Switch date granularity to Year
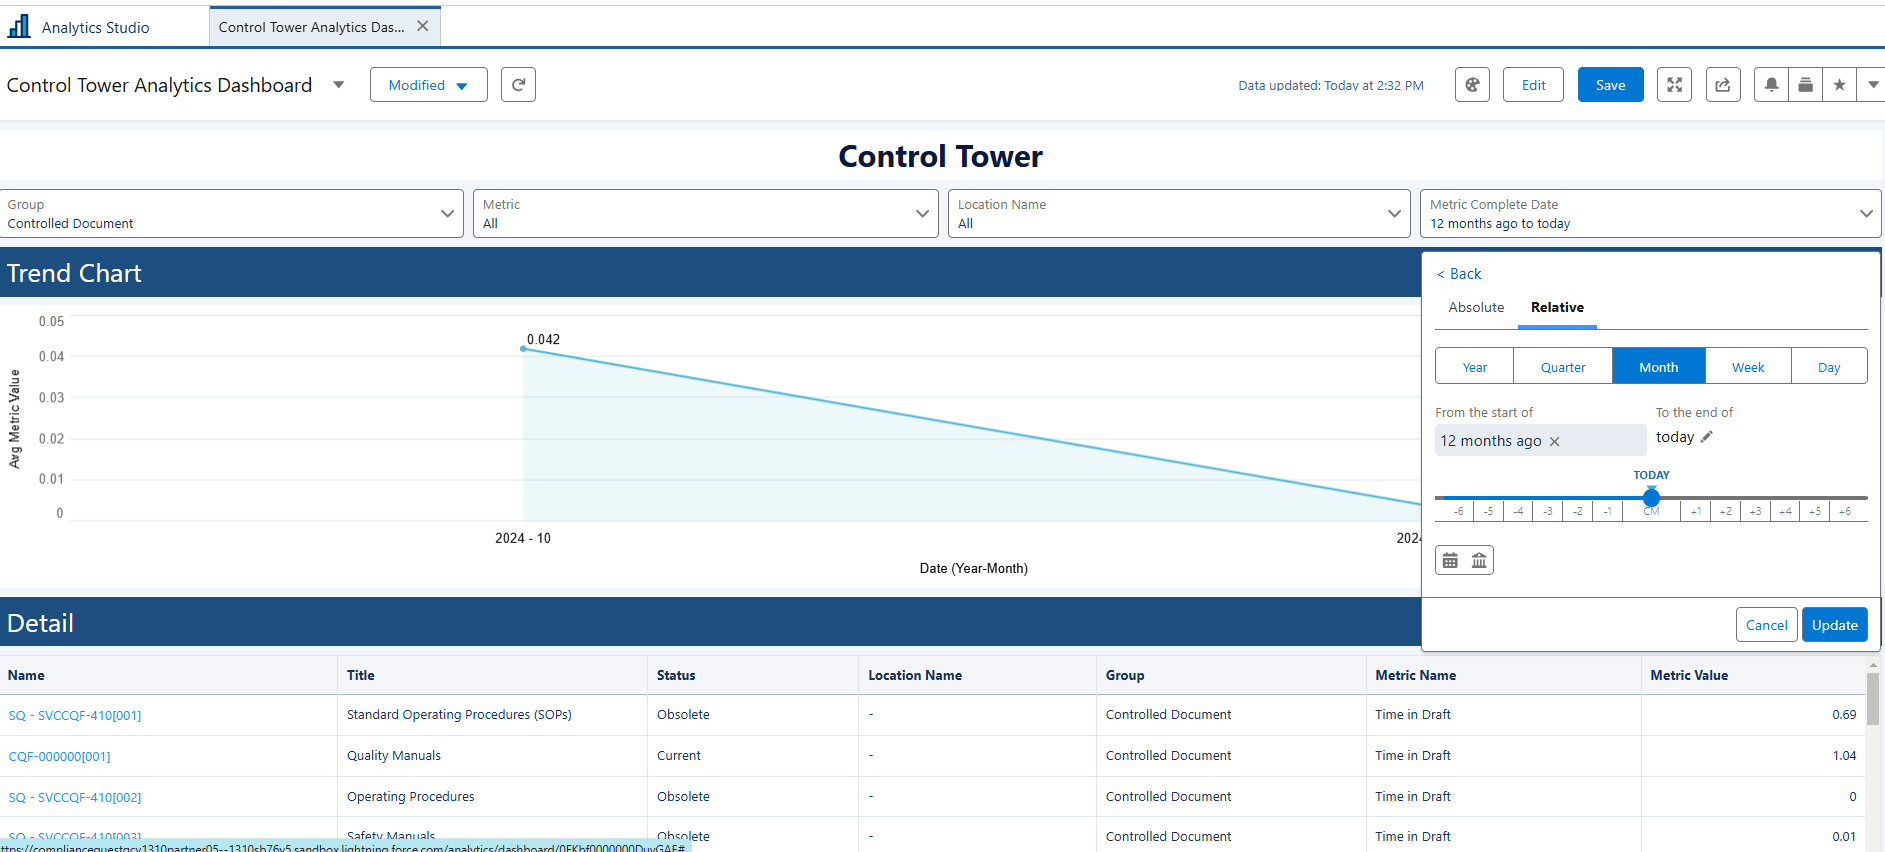The width and height of the screenshot is (1885, 852). [1474, 367]
